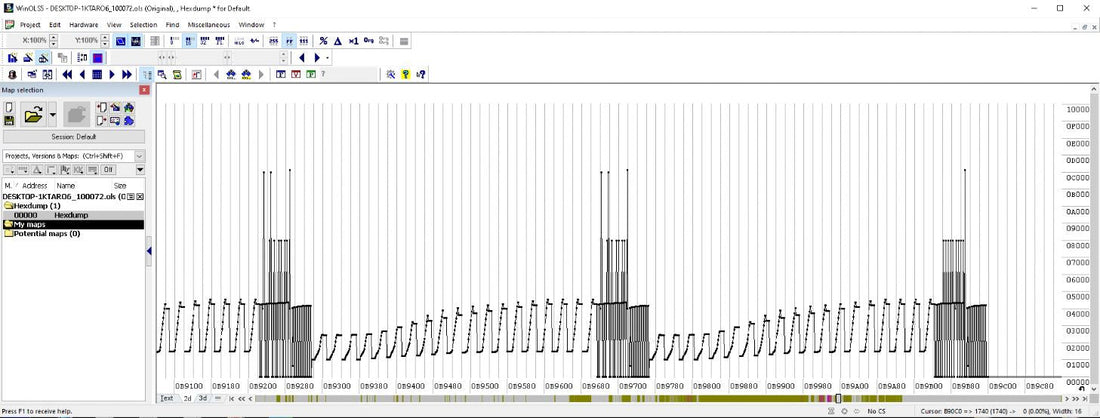This screenshot has width=1100, height=418.
Task: Toggle the percent difference display icon
Action: tap(323, 41)
